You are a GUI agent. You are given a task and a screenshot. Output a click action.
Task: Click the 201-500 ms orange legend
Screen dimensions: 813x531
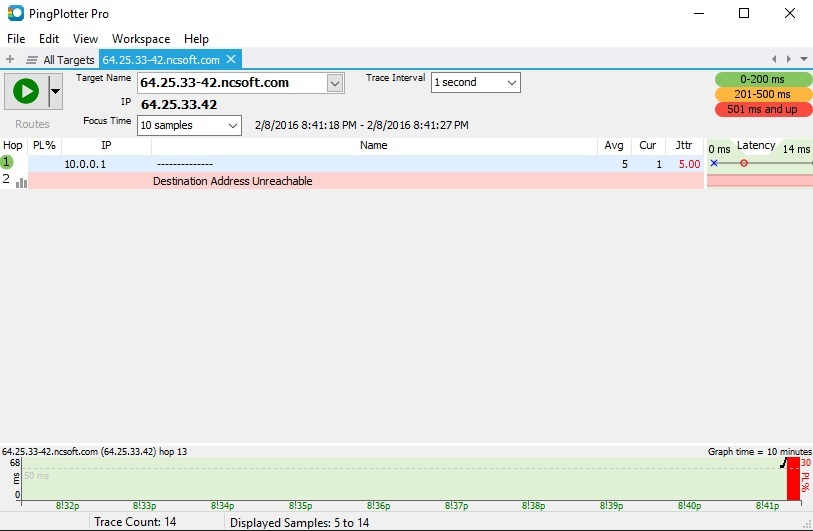point(762,94)
